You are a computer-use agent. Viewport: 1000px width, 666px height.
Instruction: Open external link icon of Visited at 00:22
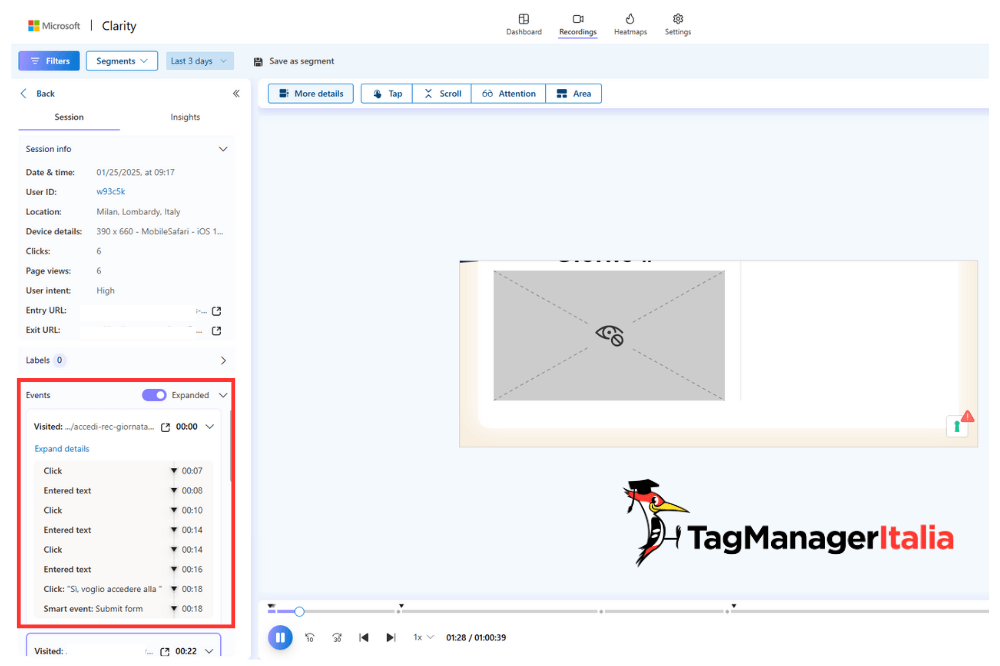165,652
